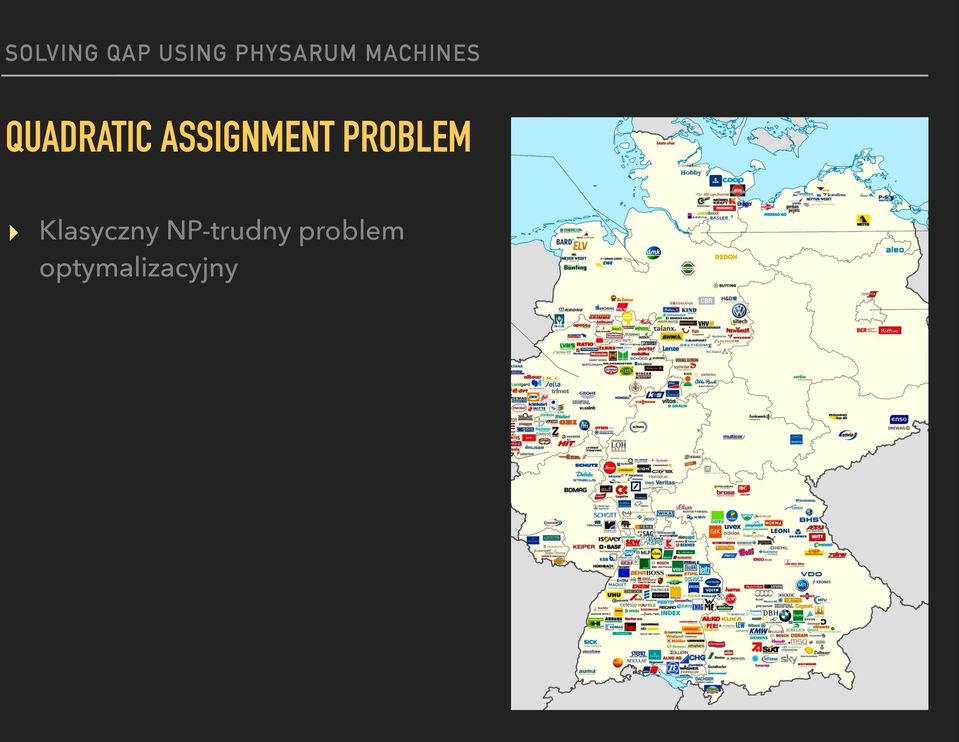Select the trimet label

(560, 390)
